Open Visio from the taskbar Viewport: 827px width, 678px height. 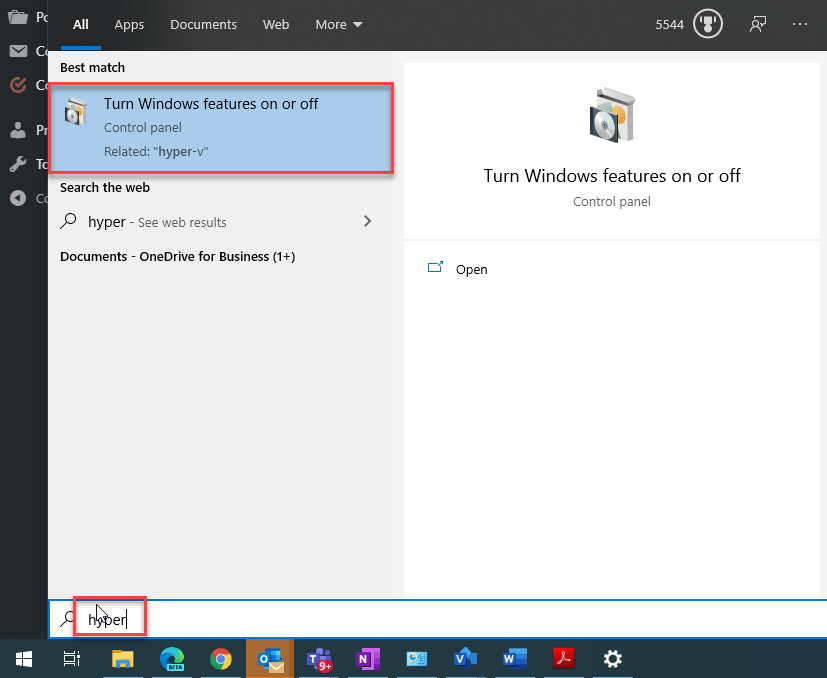pos(465,659)
